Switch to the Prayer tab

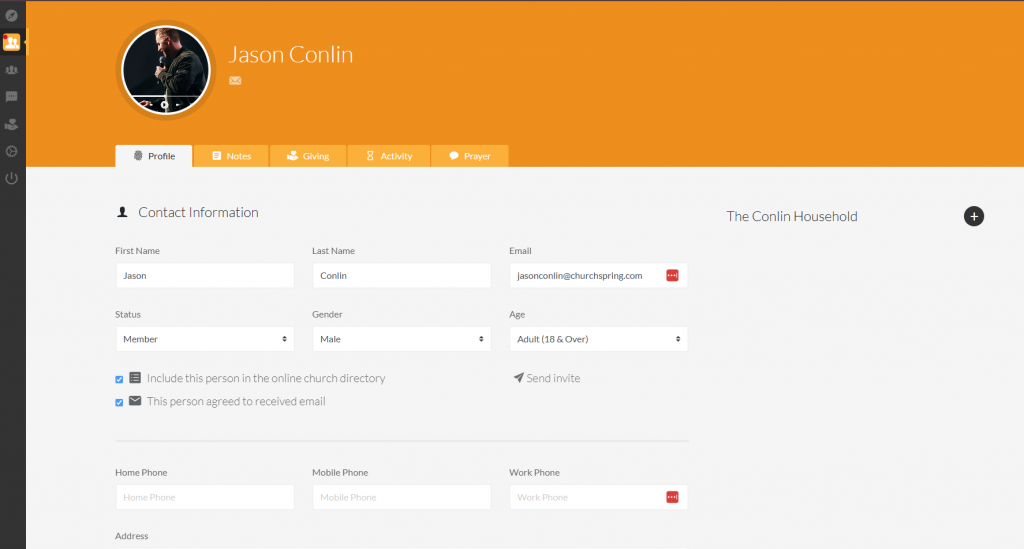coord(470,156)
